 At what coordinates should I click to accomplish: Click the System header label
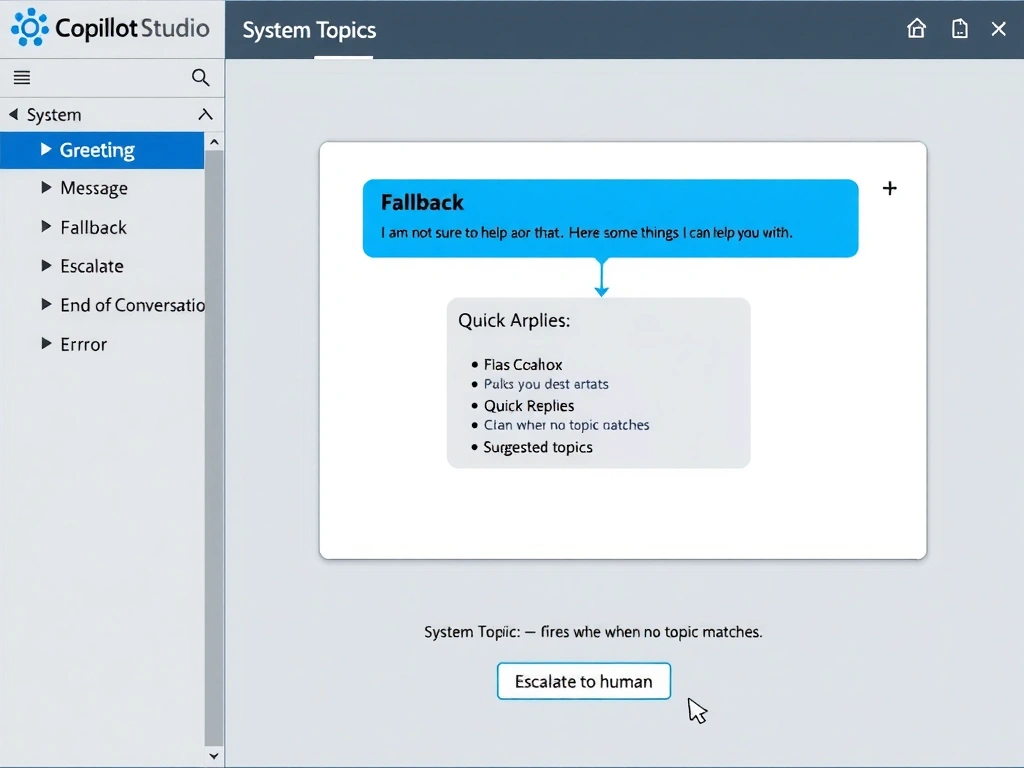(x=54, y=115)
